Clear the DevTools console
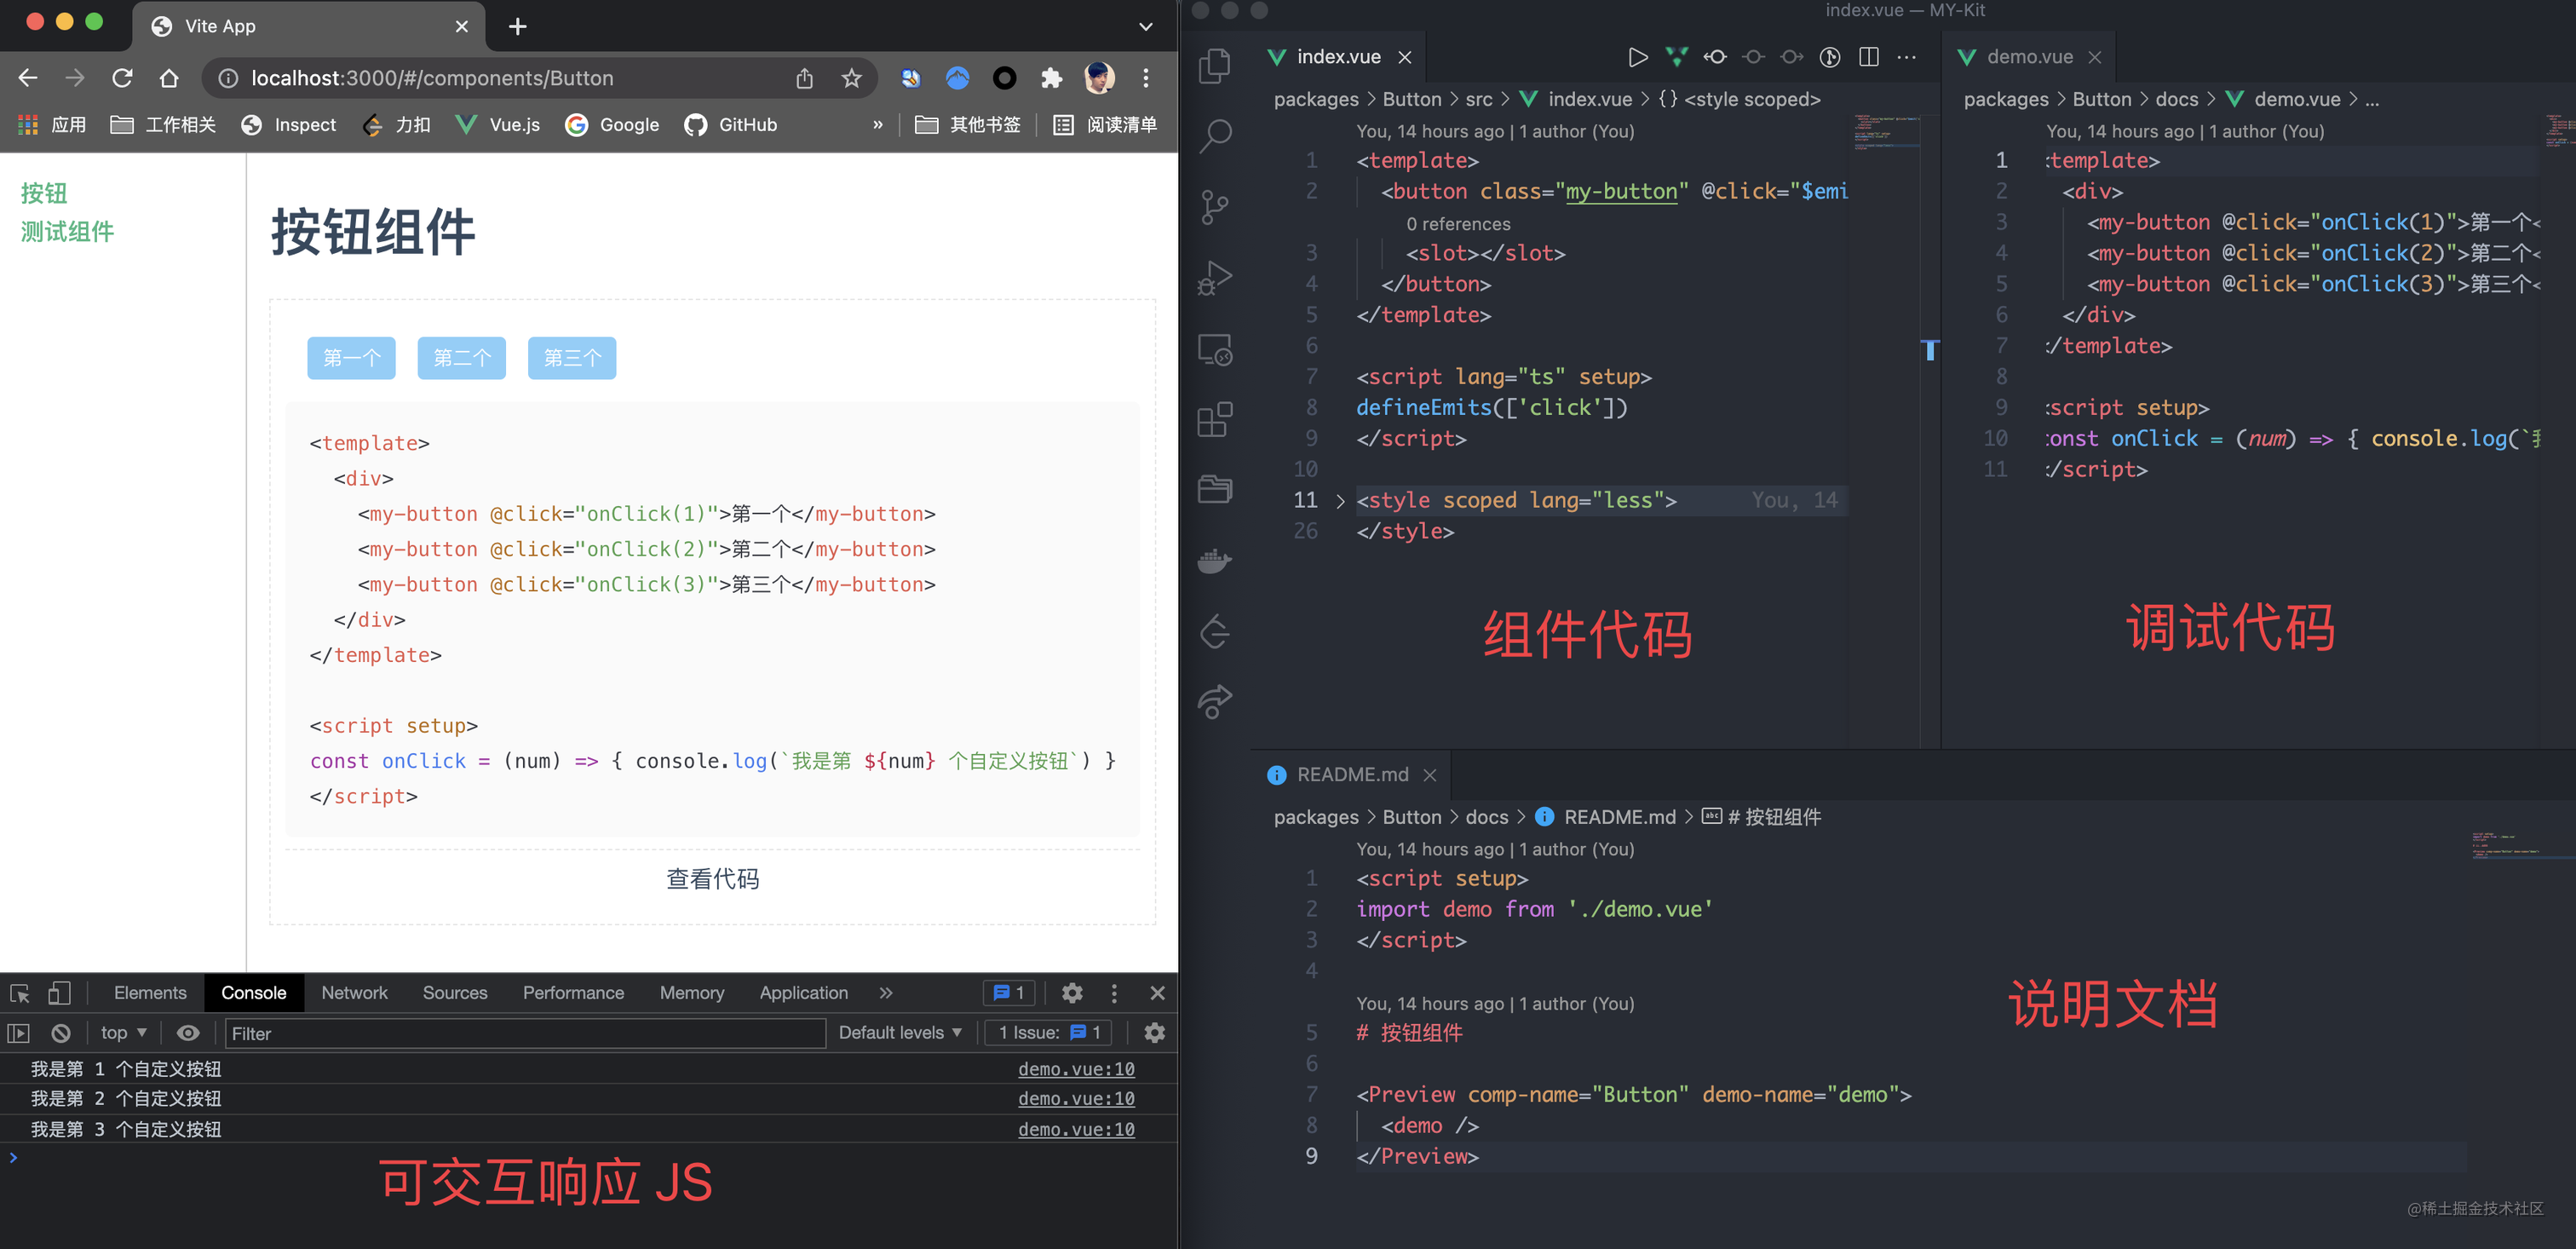This screenshot has height=1249, width=2576. point(61,1033)
